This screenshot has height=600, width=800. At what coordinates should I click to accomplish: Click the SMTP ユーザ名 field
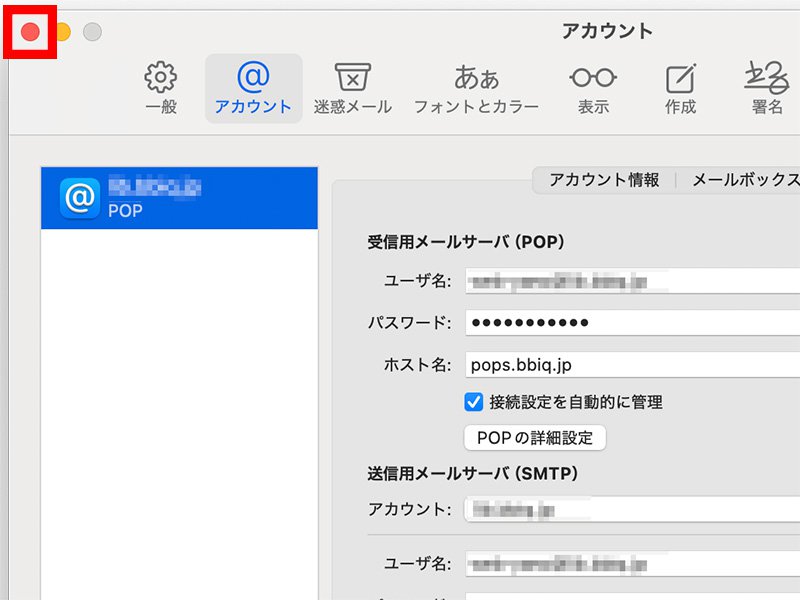coord(633,564)
